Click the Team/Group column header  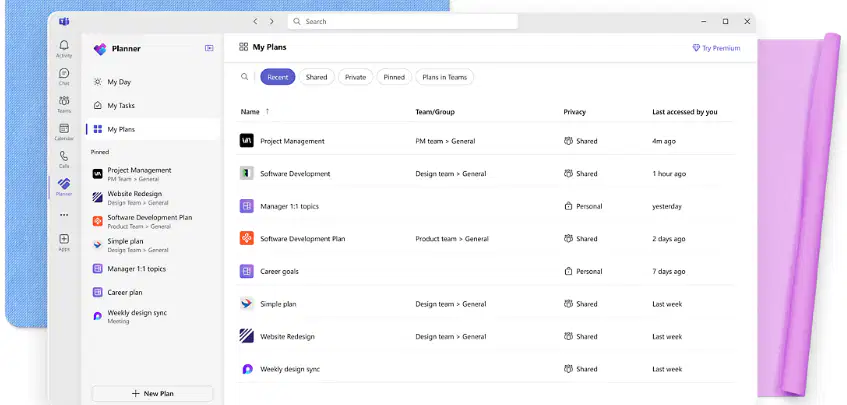435,112
